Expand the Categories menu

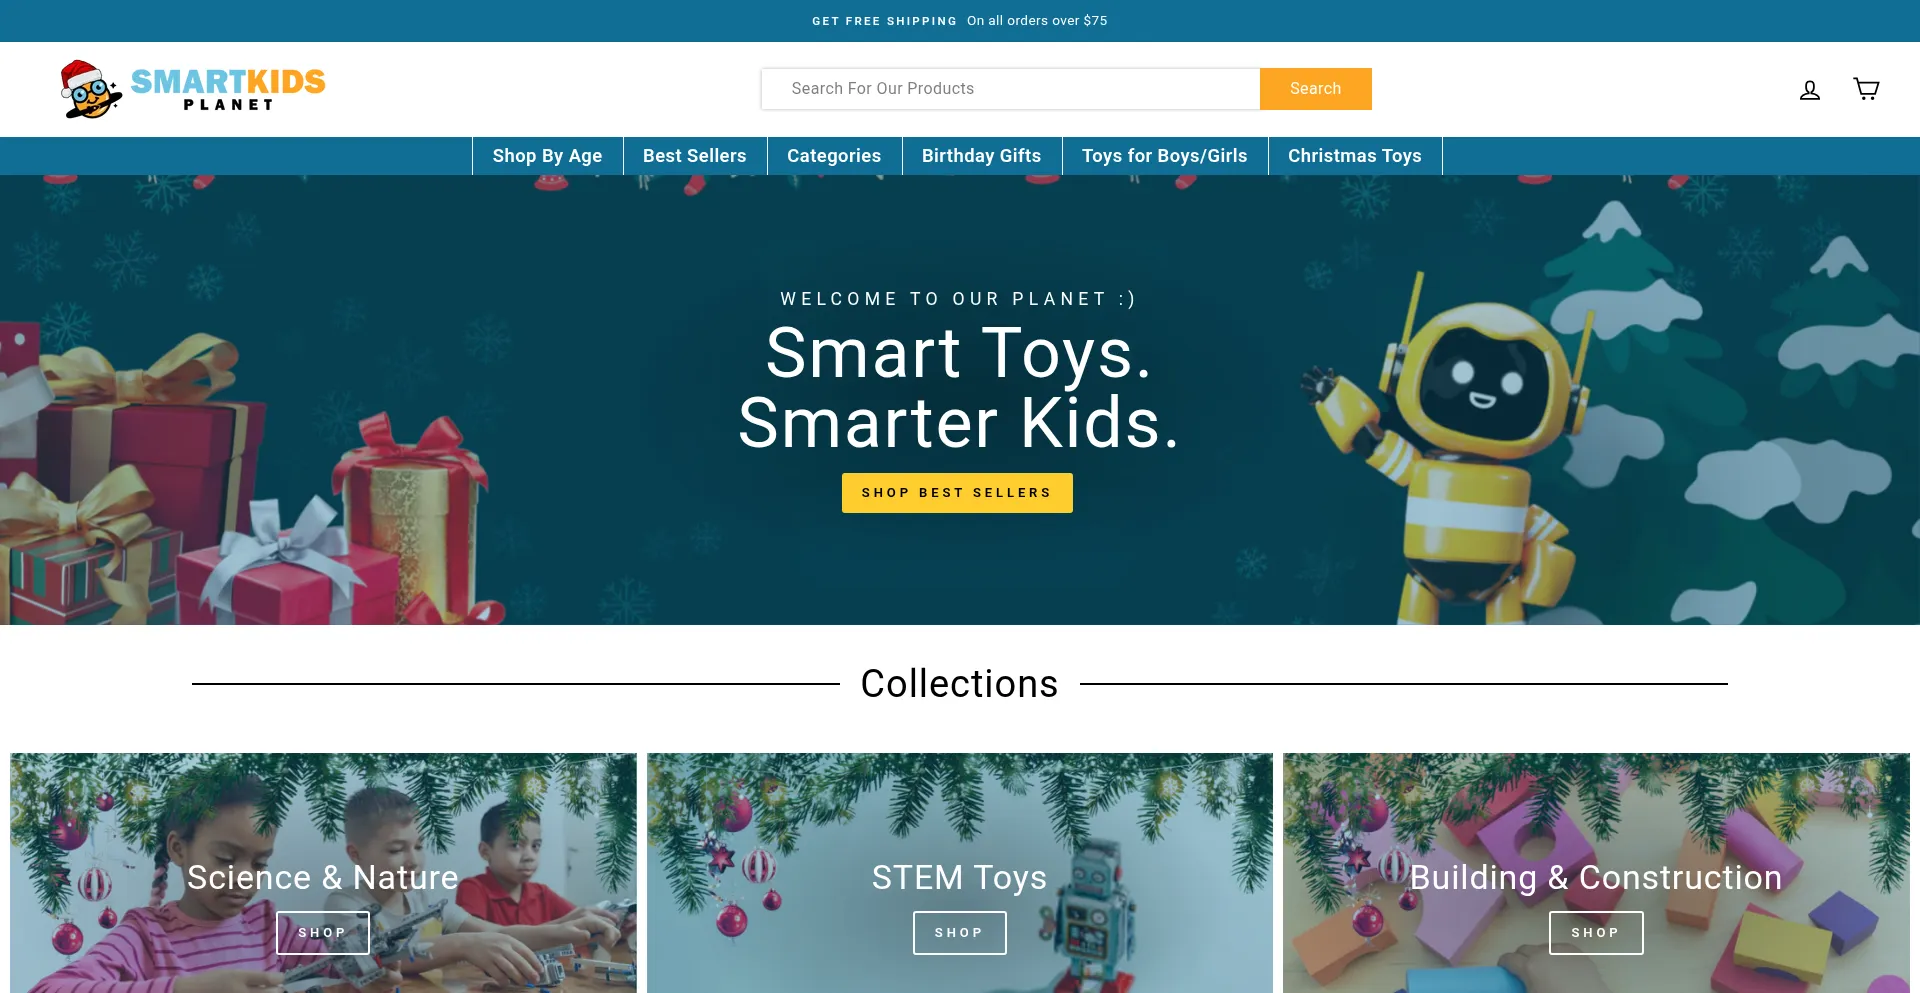coord(834,156)
